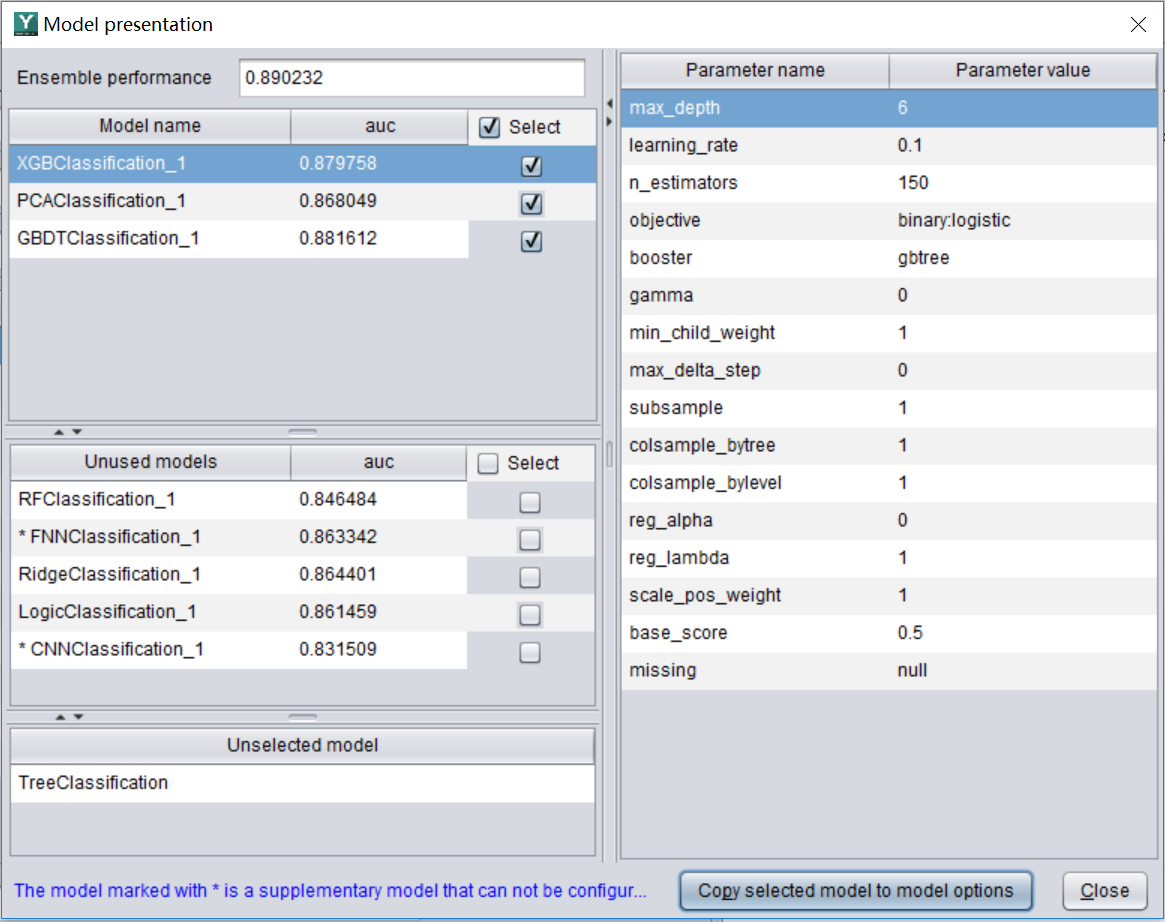Click up arrow on divider above Unselected model
This screenshot has width=1165, height=922.
[59, 716]
